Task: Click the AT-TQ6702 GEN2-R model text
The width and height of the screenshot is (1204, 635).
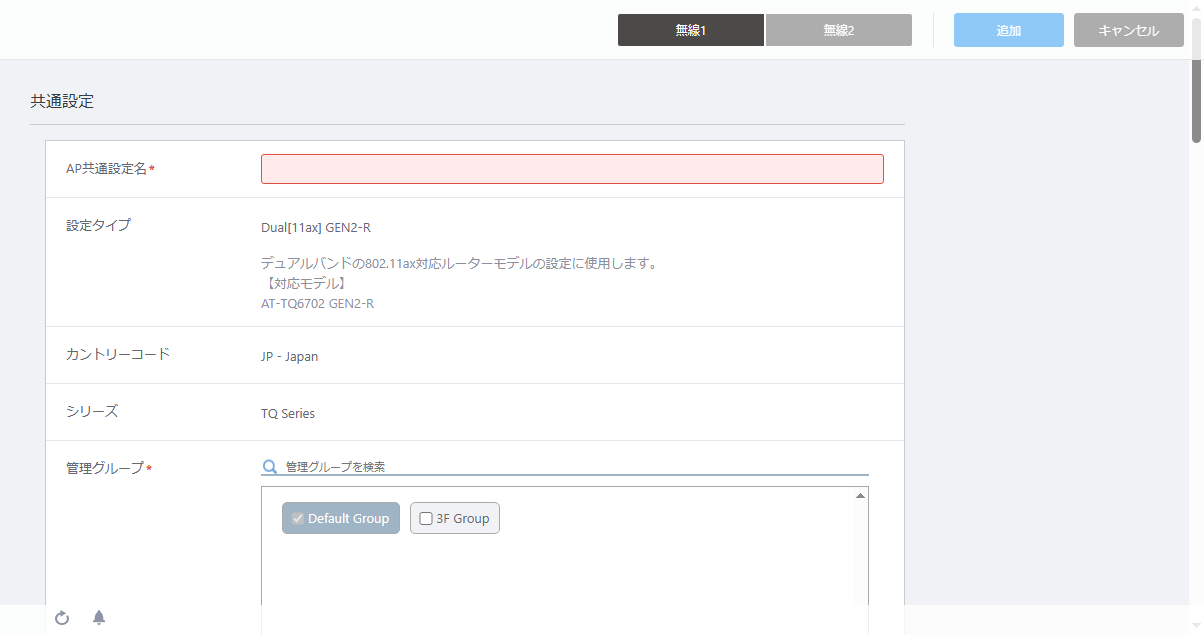Action: point(317,303)
